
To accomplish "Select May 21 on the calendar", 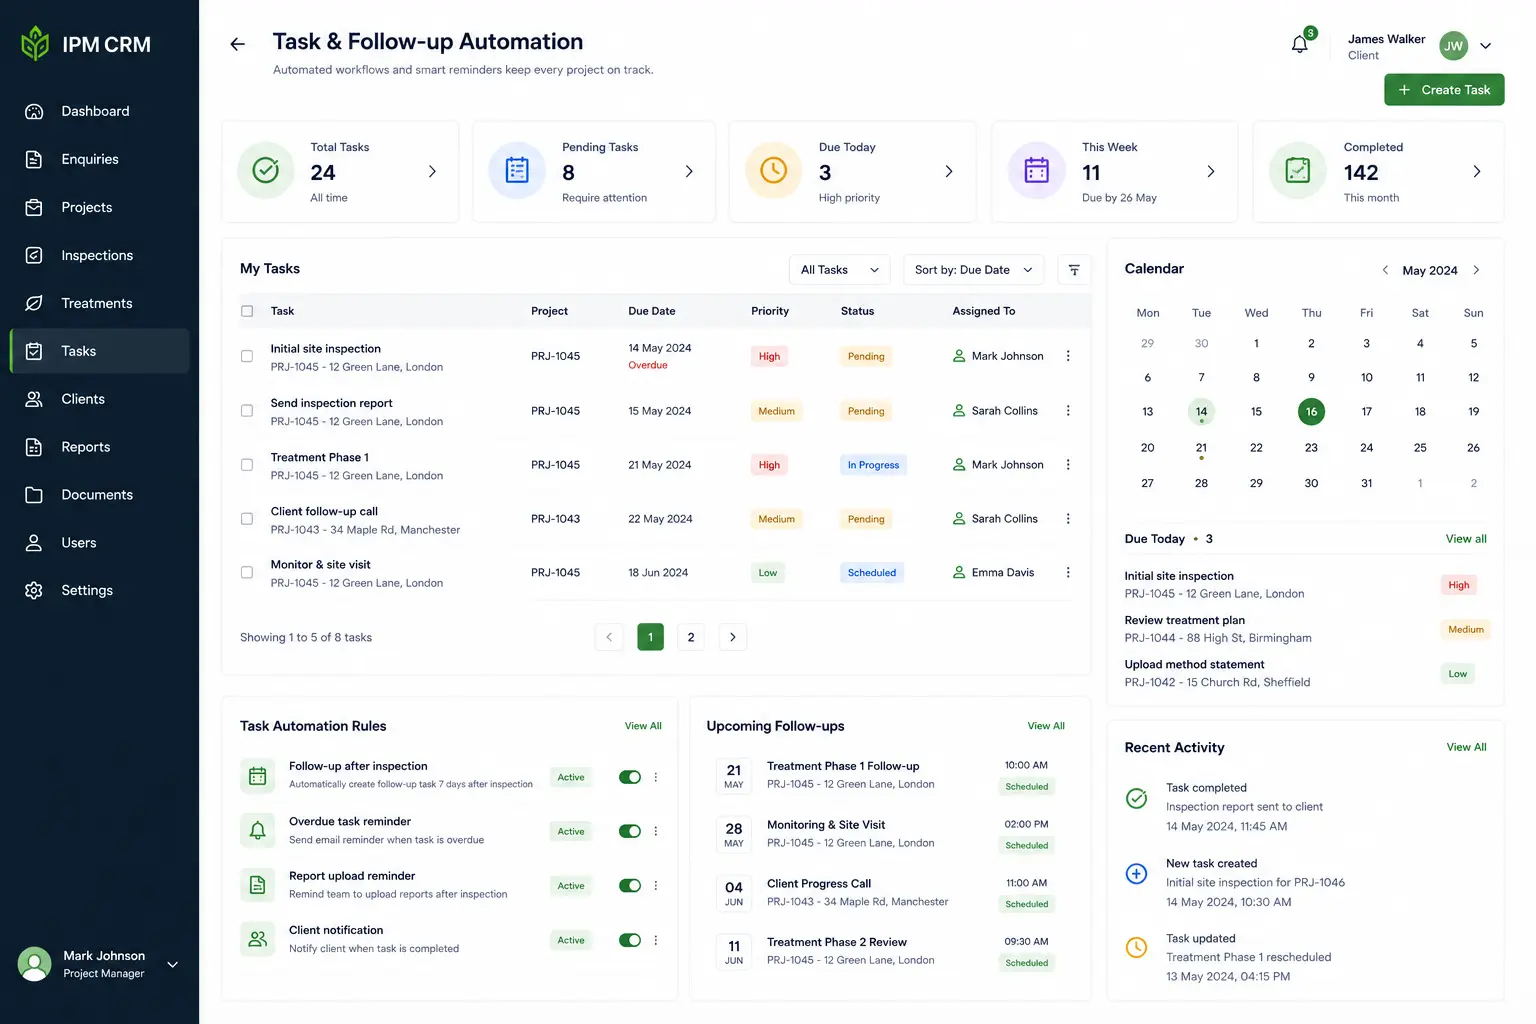I will [1201, 448].
